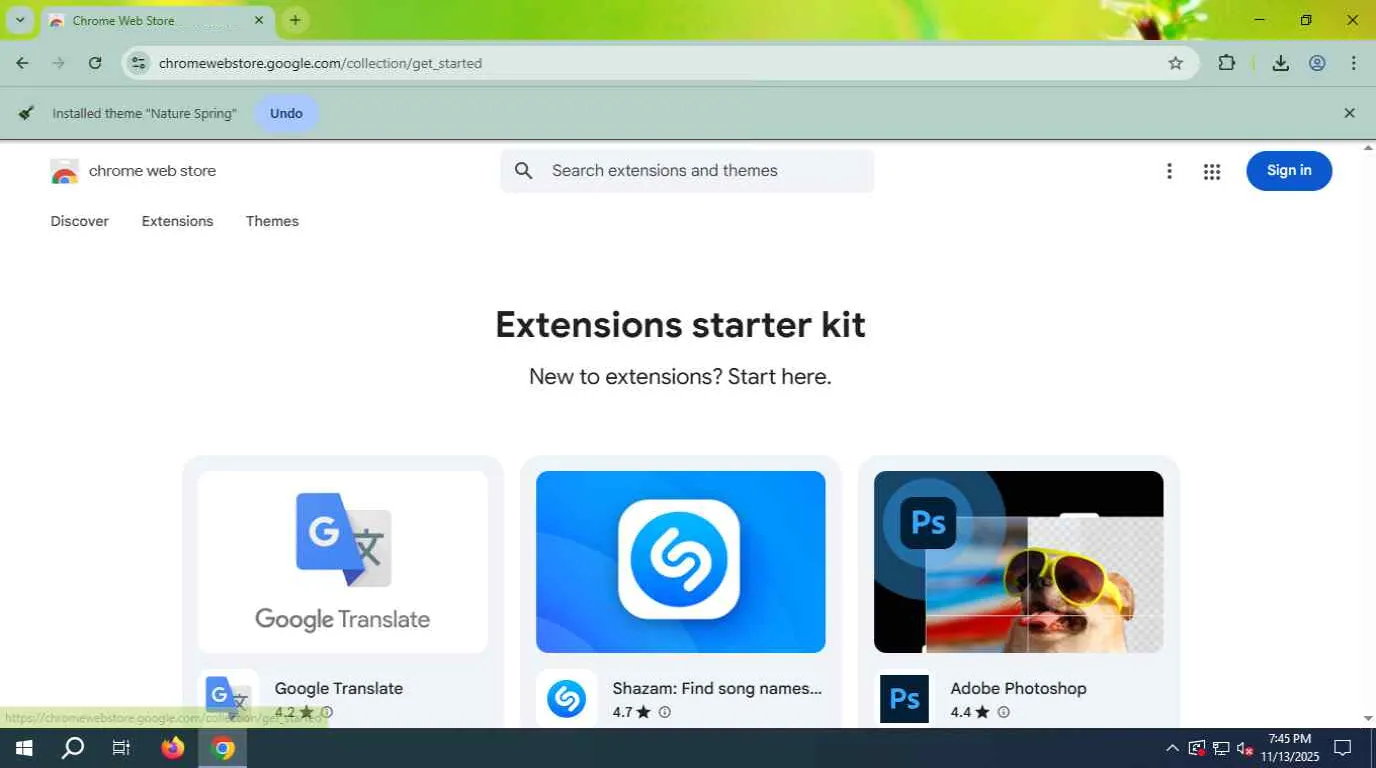Viewport: 1376px width, 768px height.
Task: Switch to the Themes tab
Action: [272, 221]
